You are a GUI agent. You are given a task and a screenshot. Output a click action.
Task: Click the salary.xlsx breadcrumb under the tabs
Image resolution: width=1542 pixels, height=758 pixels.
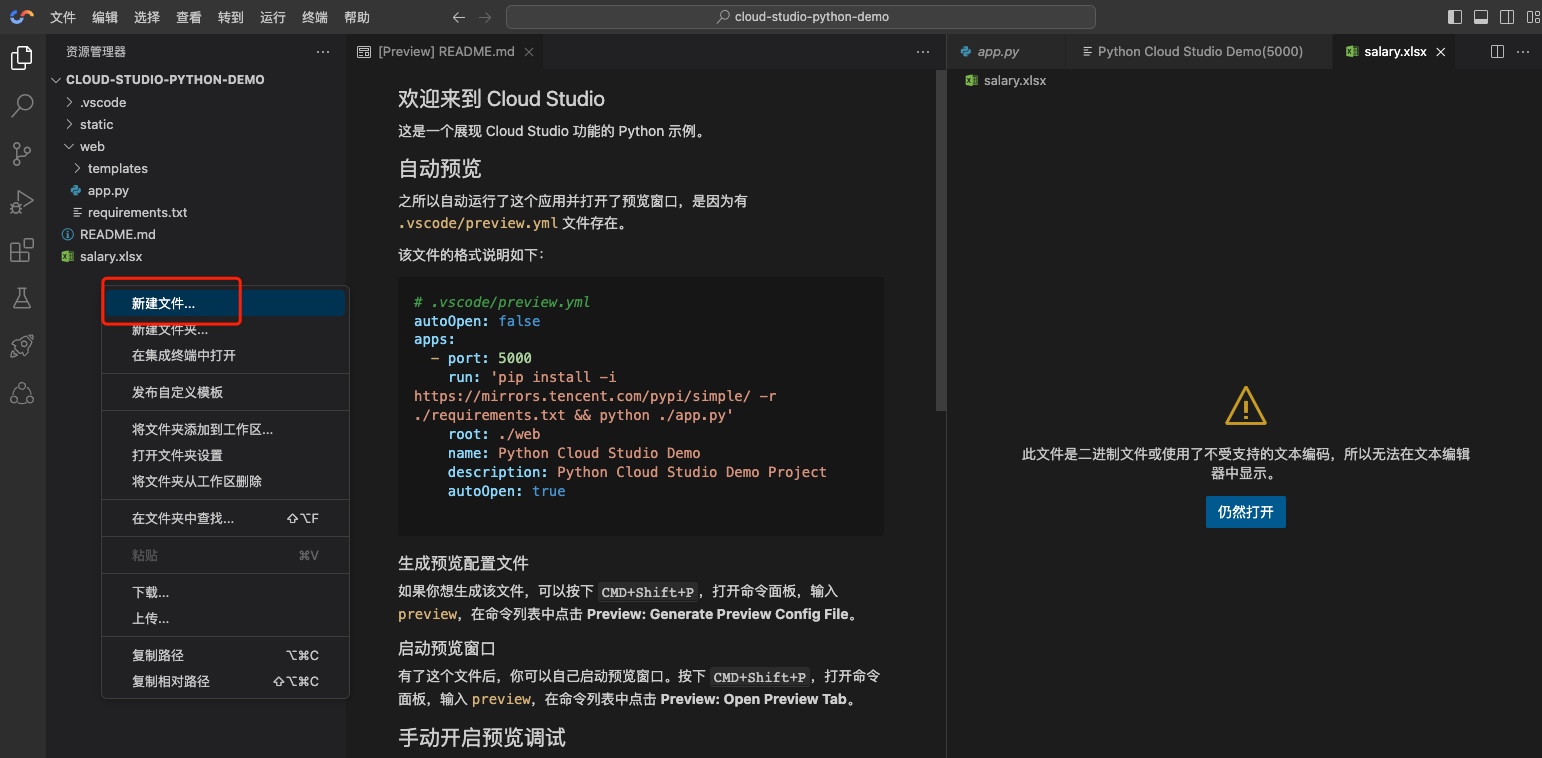[x=1006, y=80]
